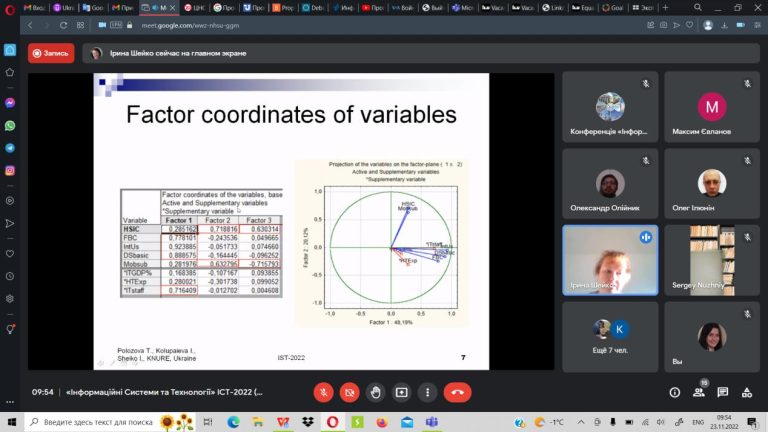Open the Ещё 7 чел. tile

point(610,337)
